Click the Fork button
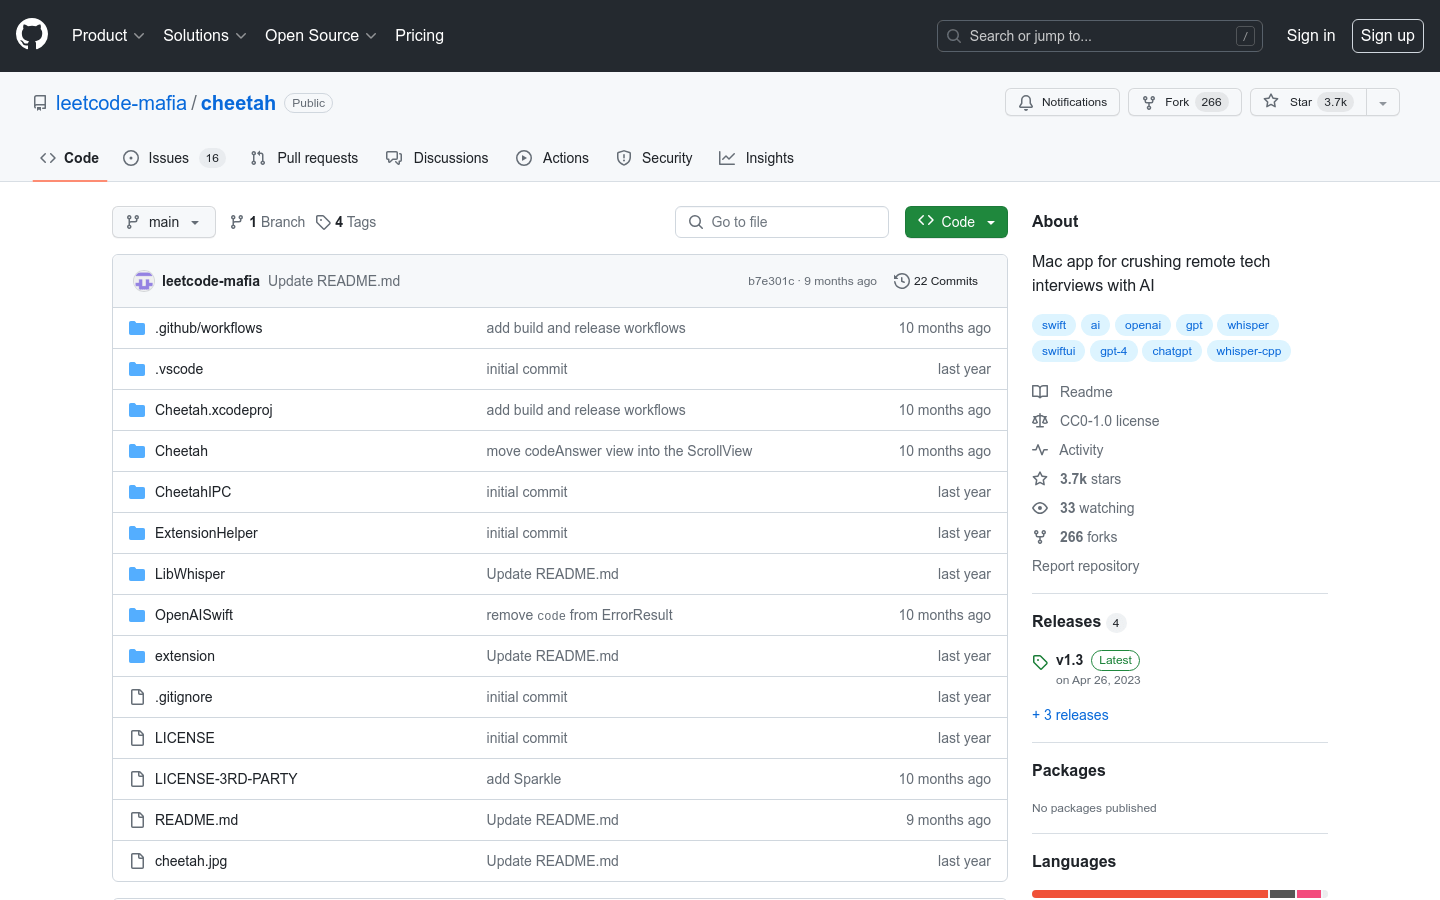The image size is (1440, 900). point(1185,102)
